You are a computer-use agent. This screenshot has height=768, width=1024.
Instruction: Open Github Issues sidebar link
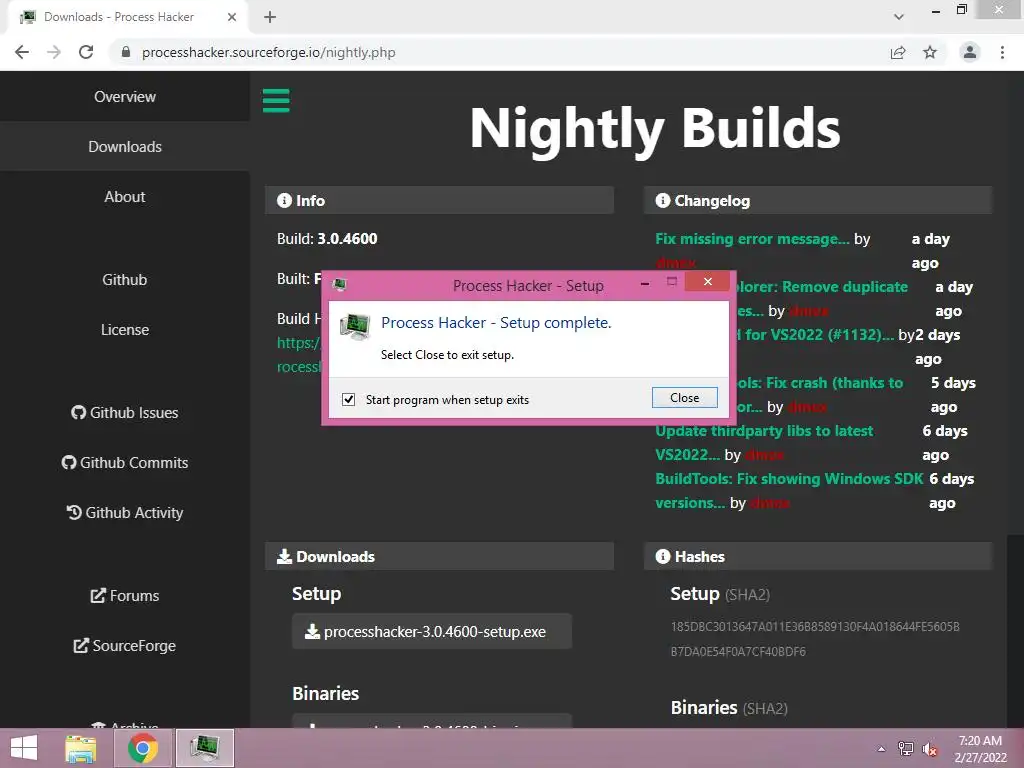tap(125, 413)
